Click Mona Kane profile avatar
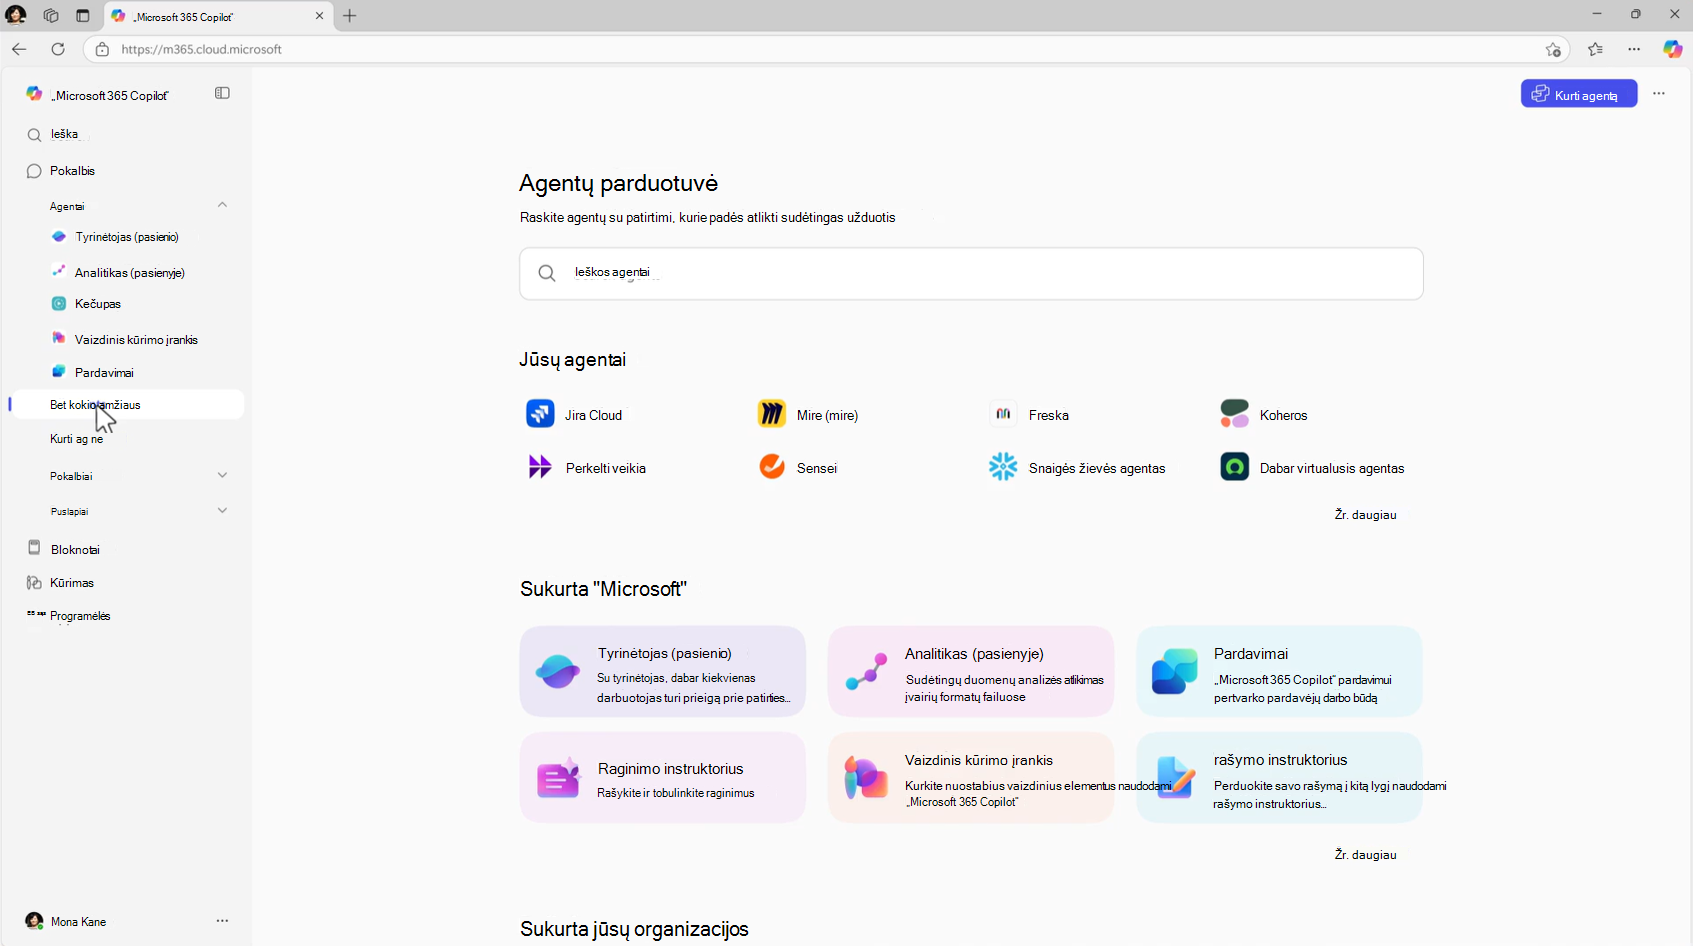Screen dimensions: 1693x946 coord(34,921)
